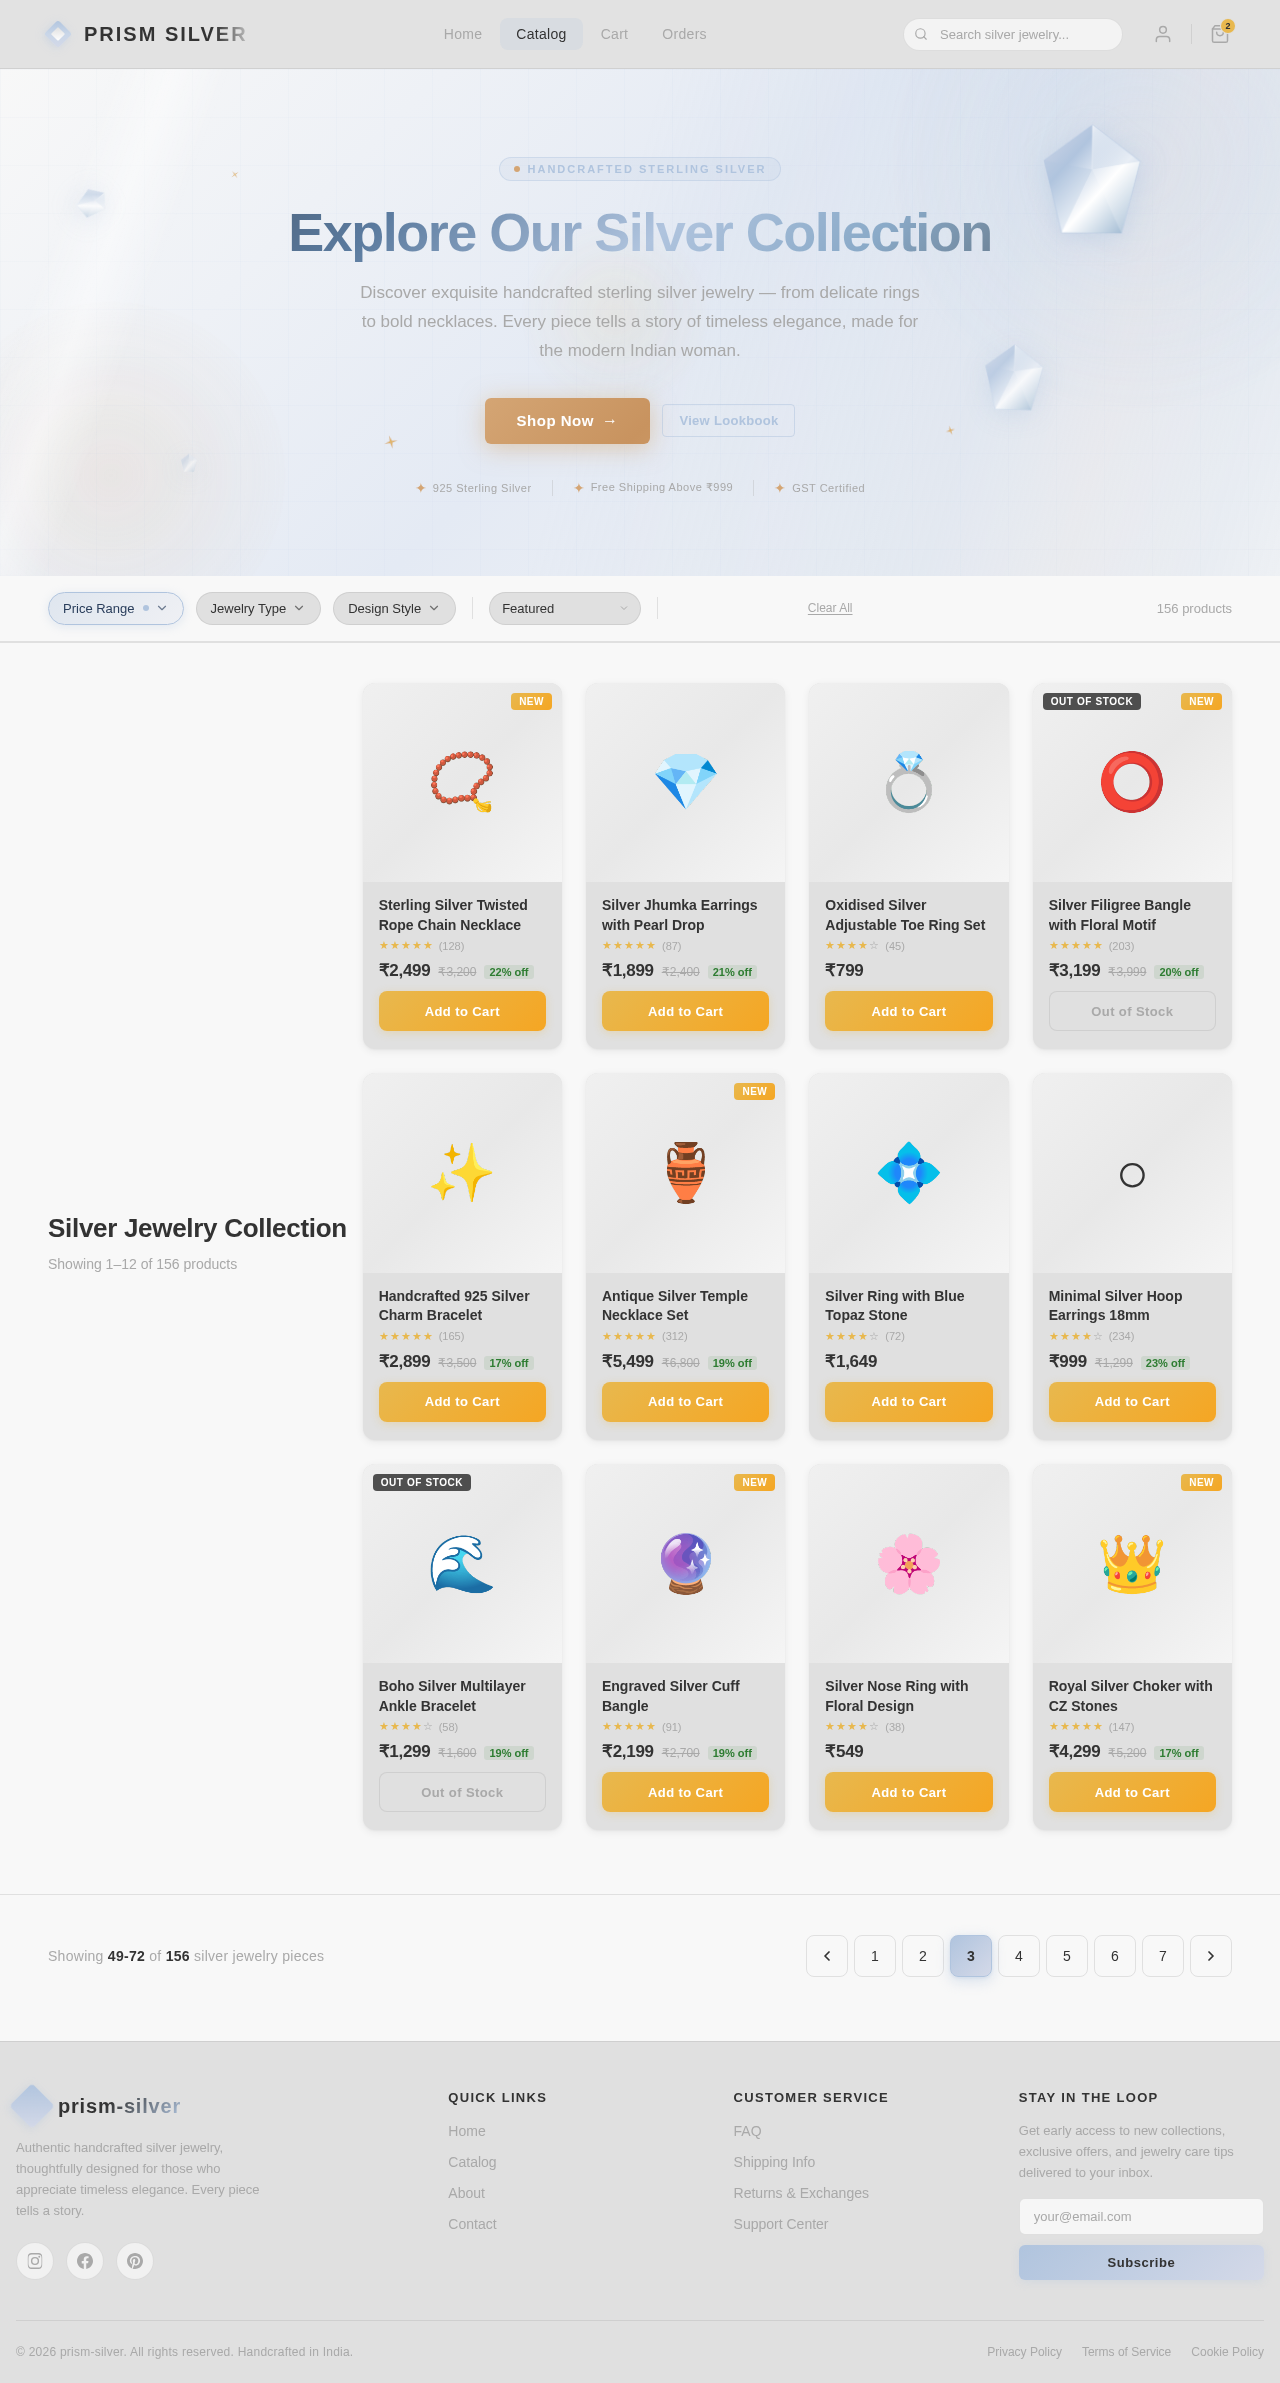1280x2383 pixels.
Task: Go to pagination page 1
Action: (x=875, y=1956)
